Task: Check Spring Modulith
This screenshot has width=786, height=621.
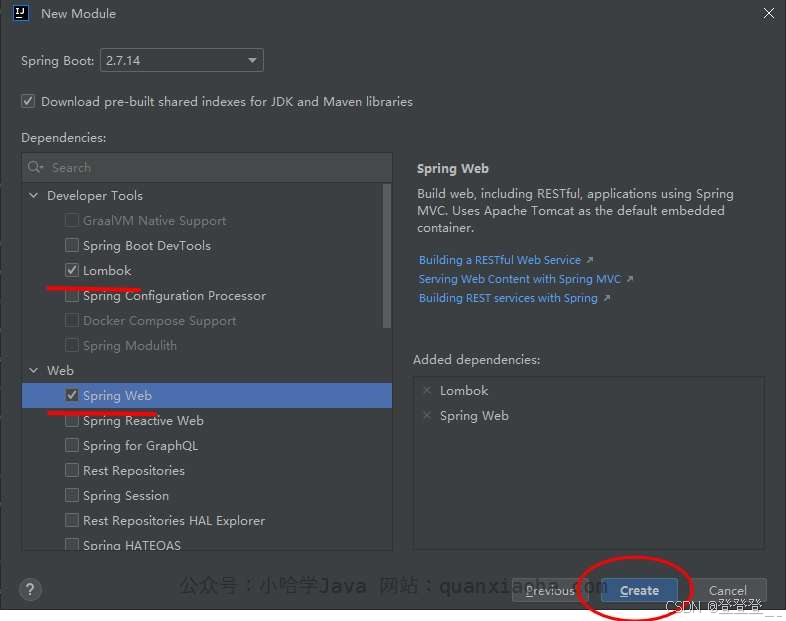Action: pyautogui.click(x=72, y=345)
